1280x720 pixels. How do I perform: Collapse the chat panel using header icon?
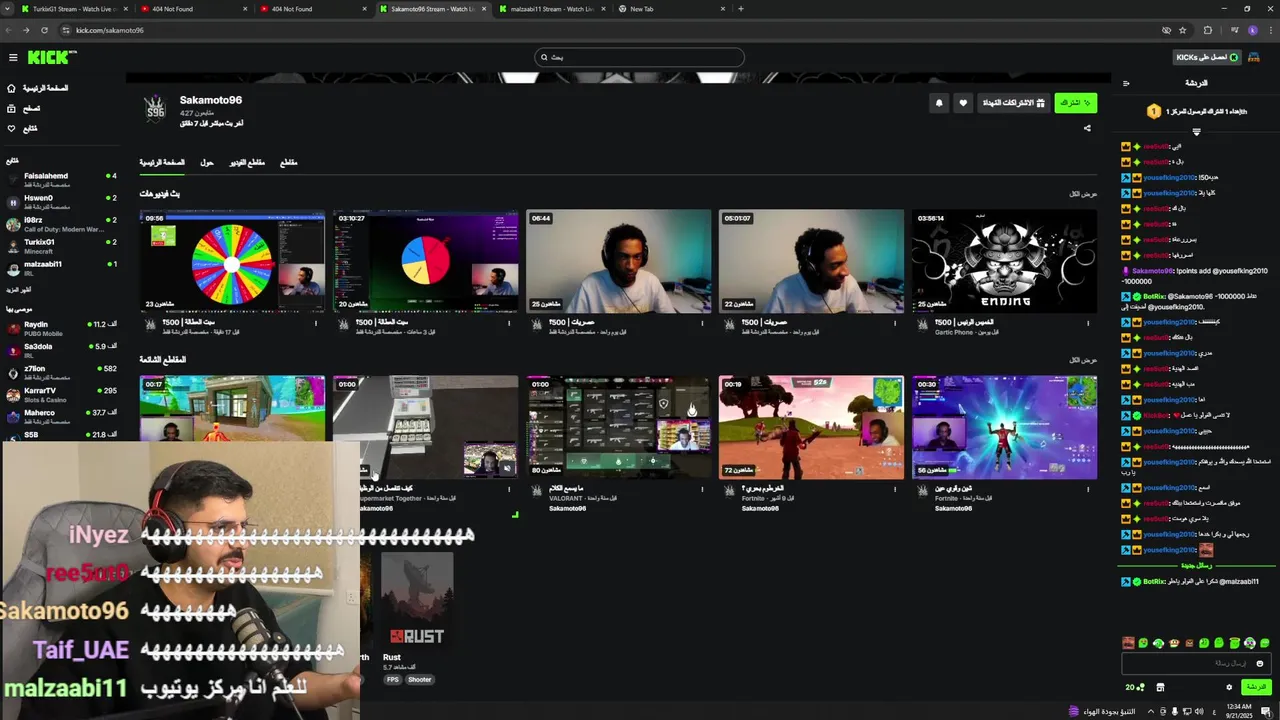(x=1126, y=83)
